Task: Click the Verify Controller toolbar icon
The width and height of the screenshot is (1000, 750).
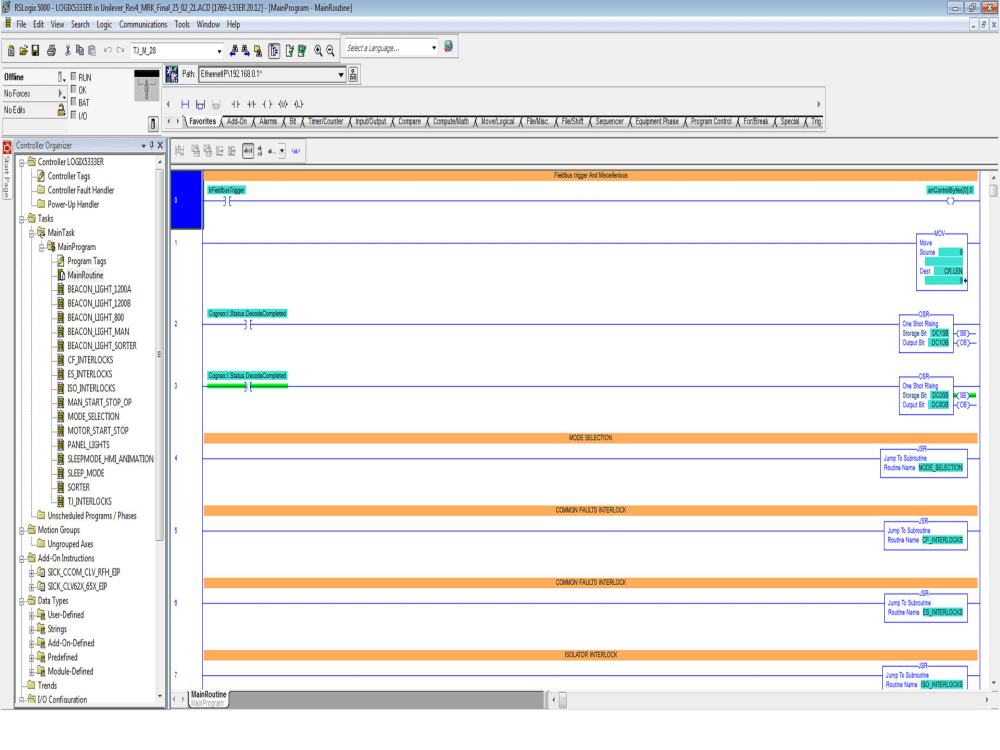Action: tap(301, 51)
